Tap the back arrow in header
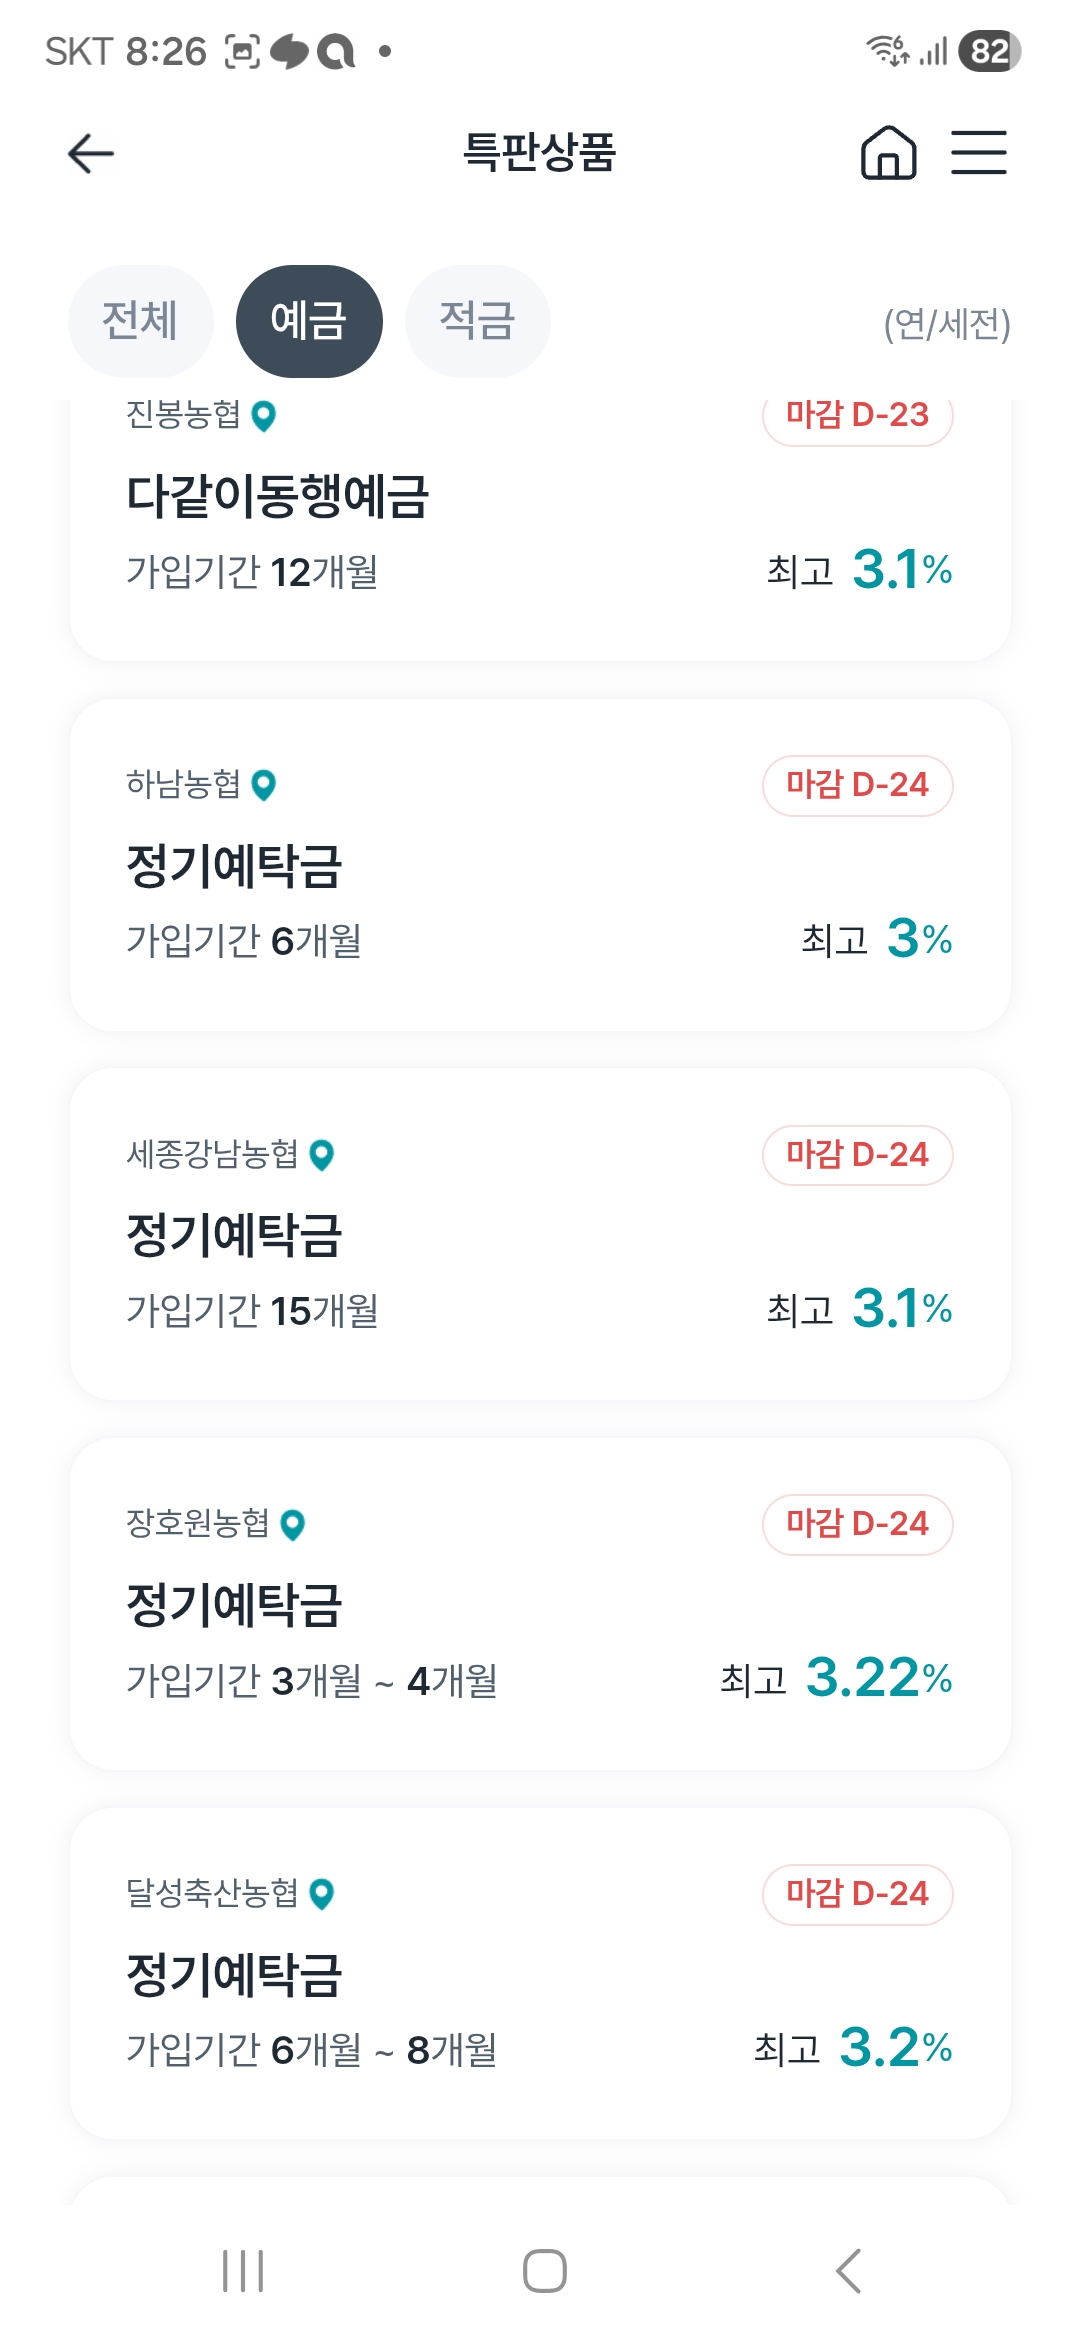This screenshot has height=2340, width=1080. (x=91, y=153)
